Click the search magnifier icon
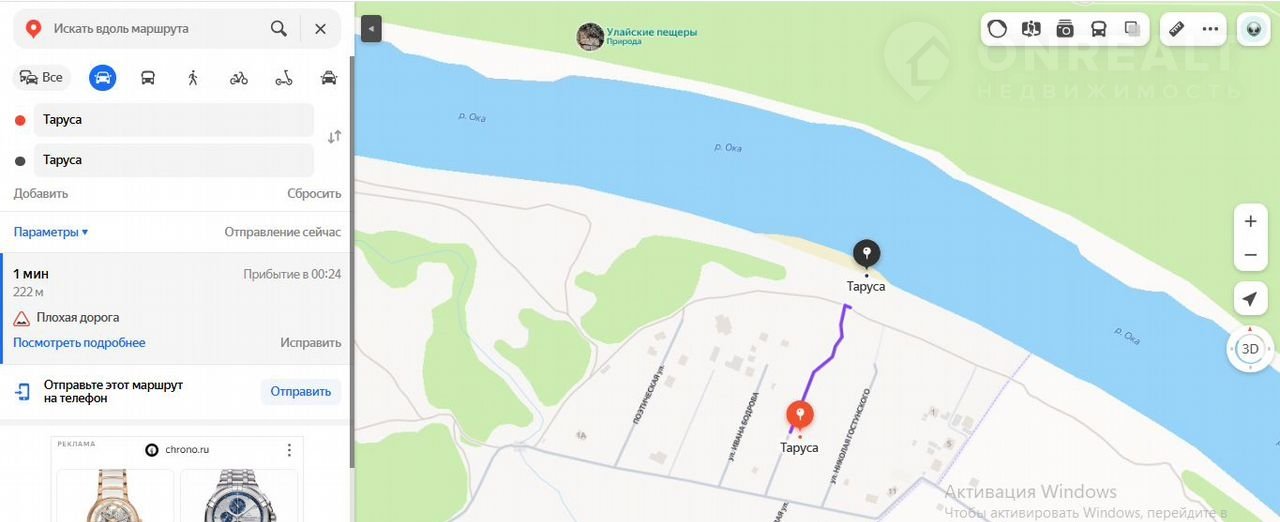The image size is (1280, 522). 279,29
